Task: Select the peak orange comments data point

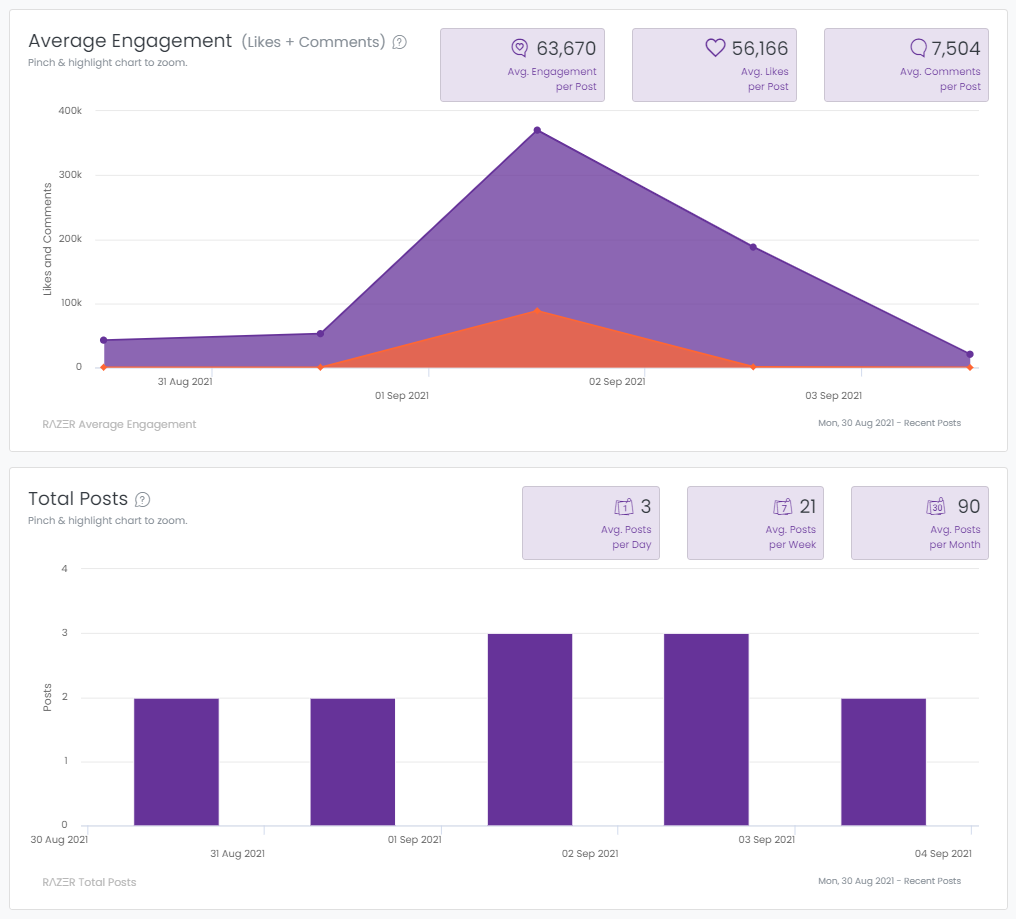Action: click(537, 311)
